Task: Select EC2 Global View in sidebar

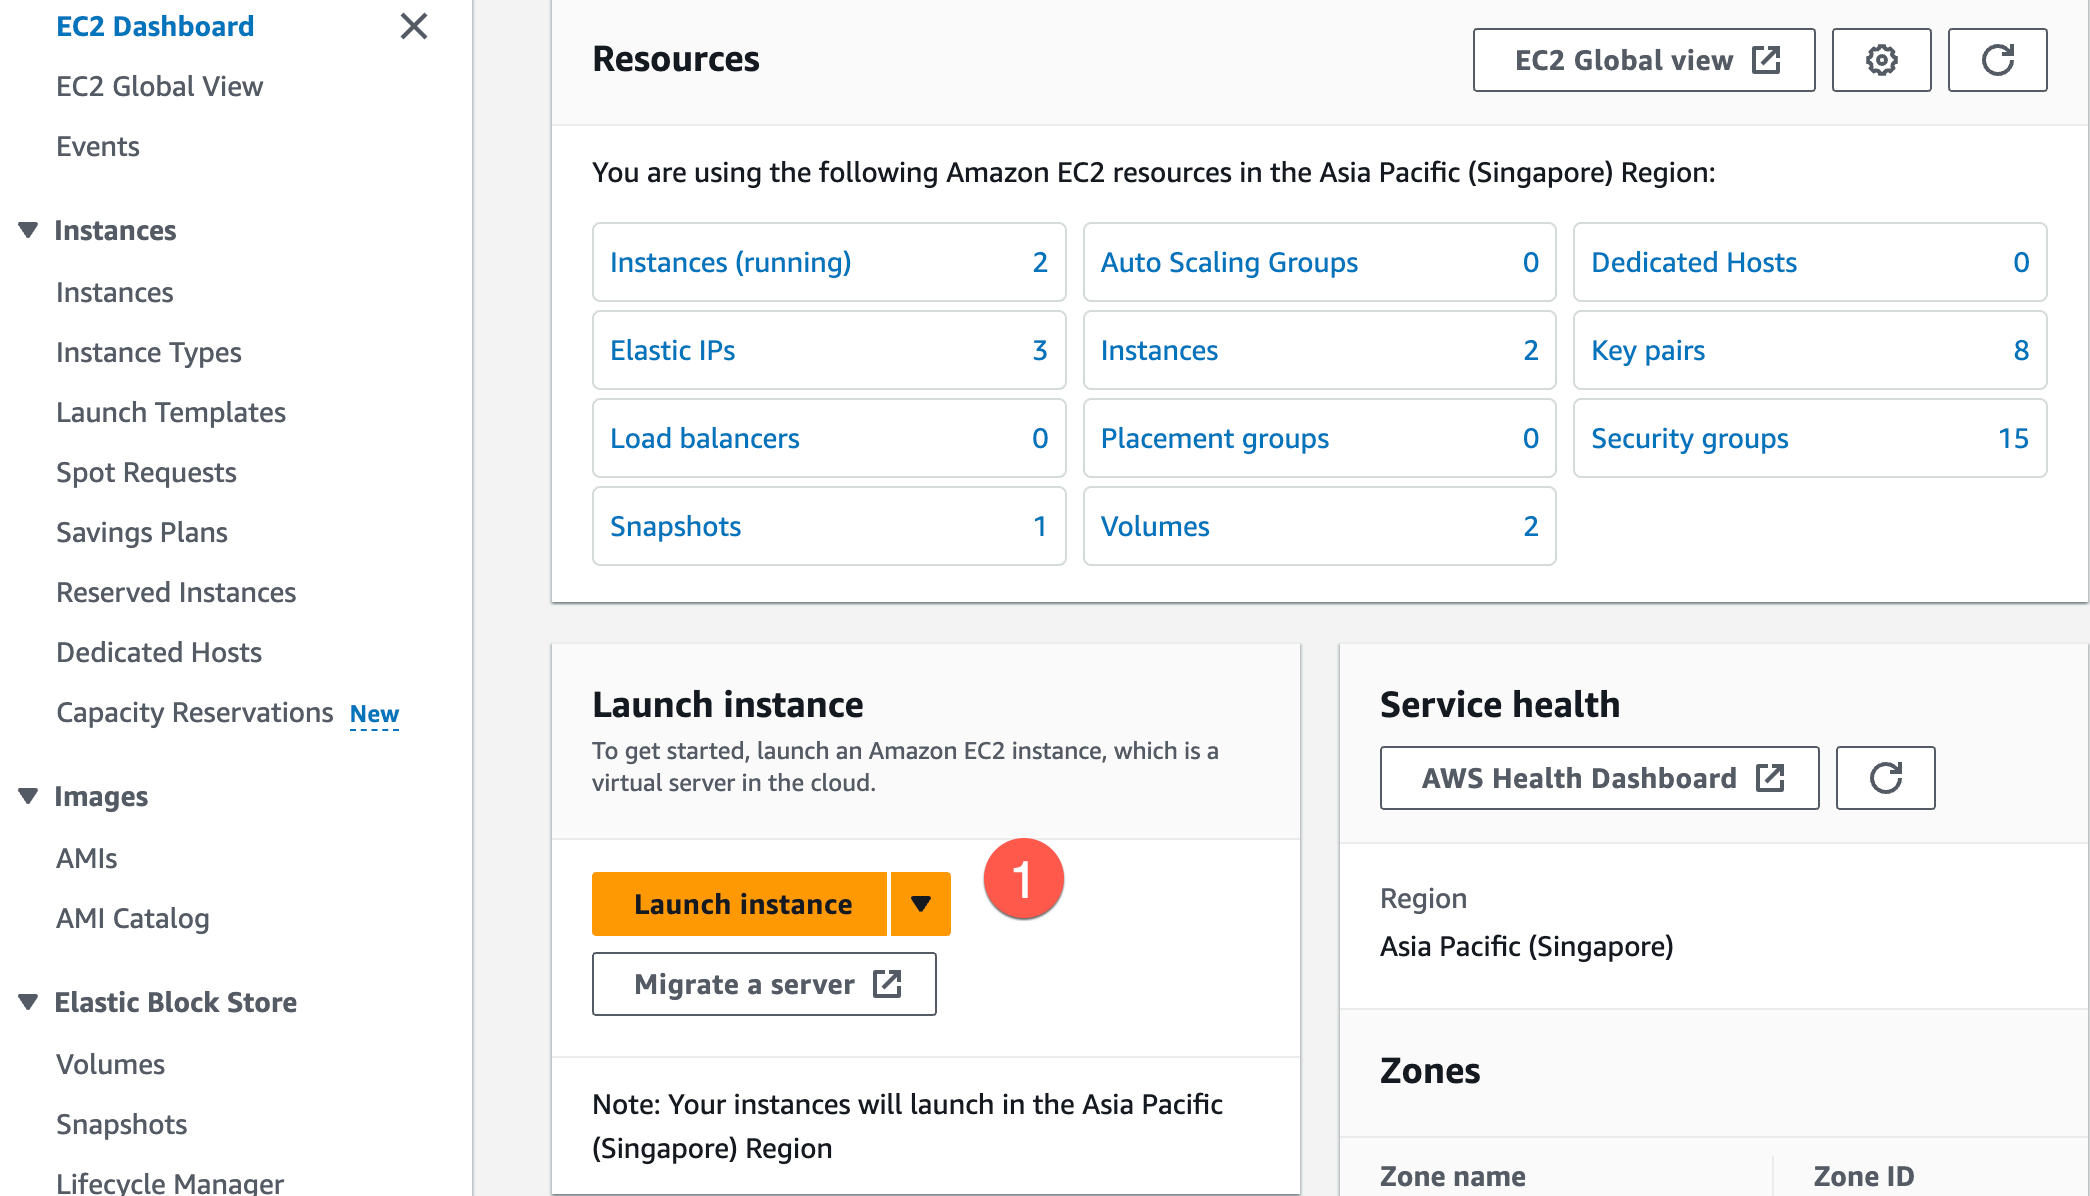Action: tap(160, 86)
